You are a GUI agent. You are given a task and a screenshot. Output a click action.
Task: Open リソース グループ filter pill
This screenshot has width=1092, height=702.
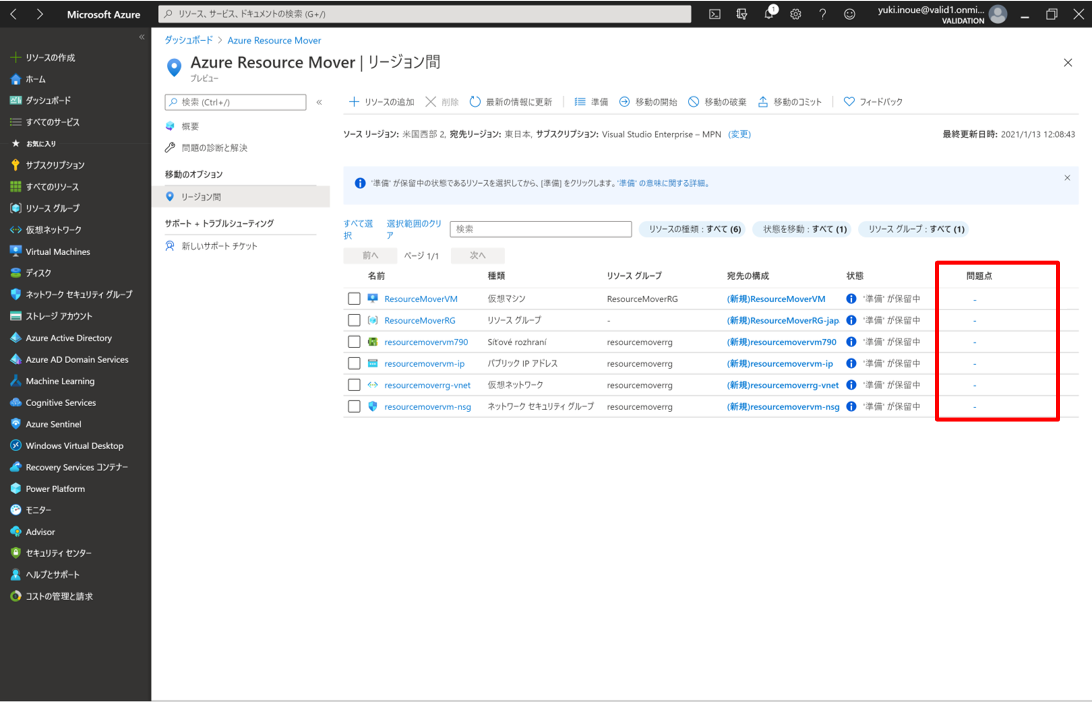[x=914, y=229]
